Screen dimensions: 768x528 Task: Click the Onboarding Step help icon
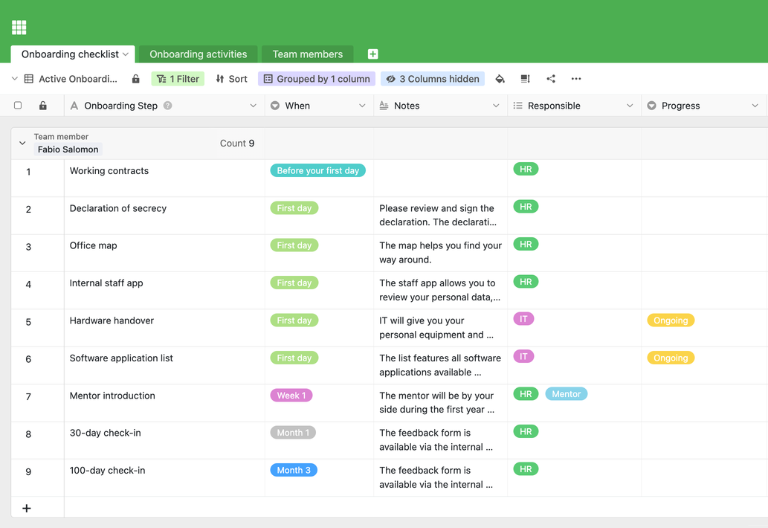tap(167, 106)
